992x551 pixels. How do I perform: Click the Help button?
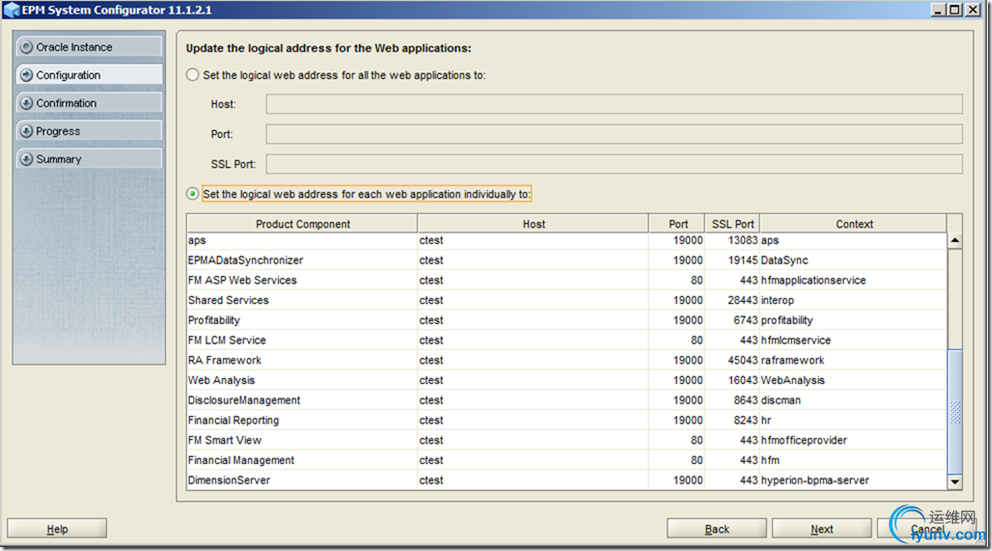pos(57,529)
